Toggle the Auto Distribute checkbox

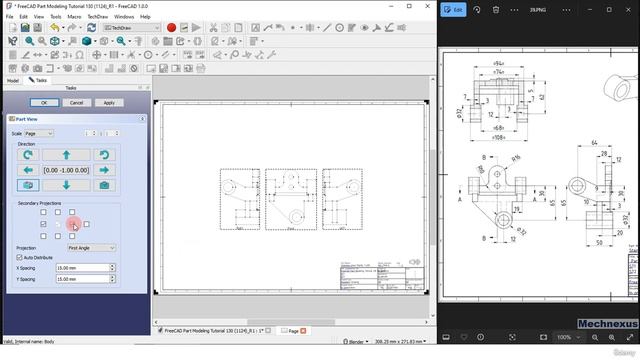[19, 258]
